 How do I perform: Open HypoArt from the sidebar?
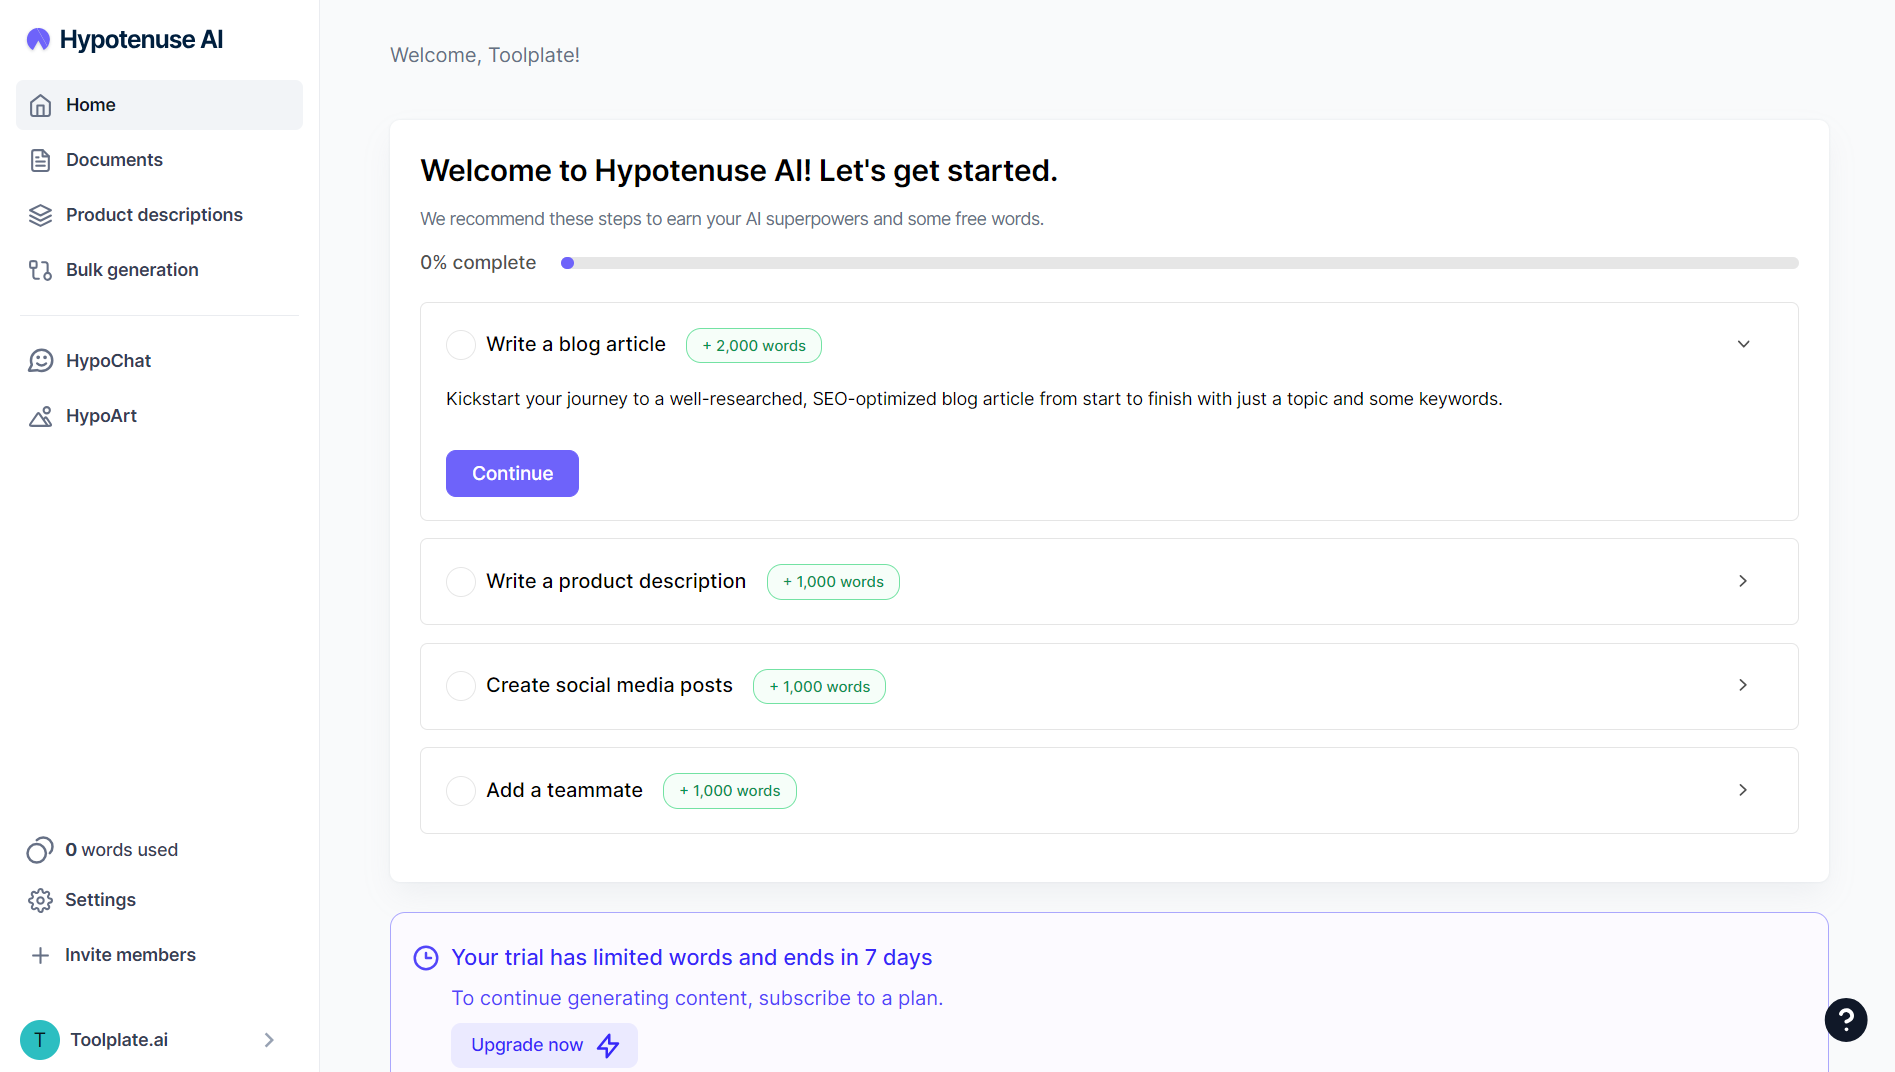point(159,416)
